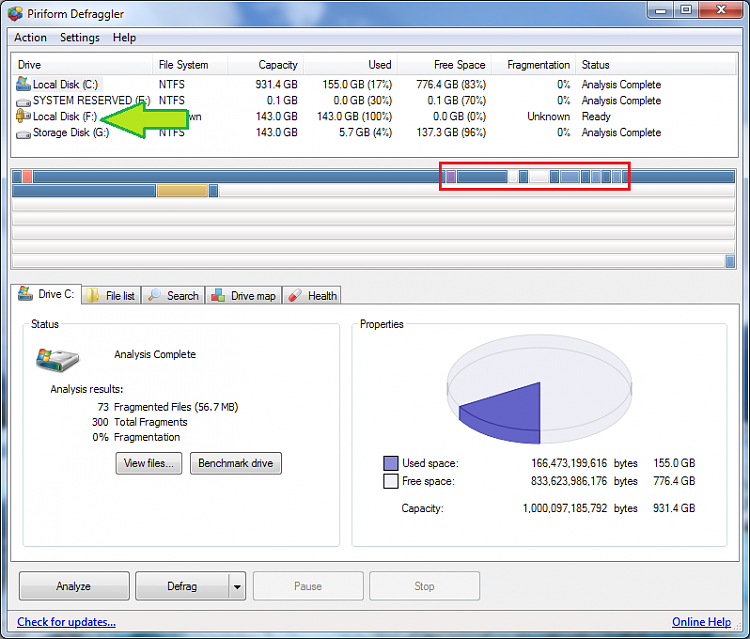Sort by the Capacity column header

click(265, 65)
